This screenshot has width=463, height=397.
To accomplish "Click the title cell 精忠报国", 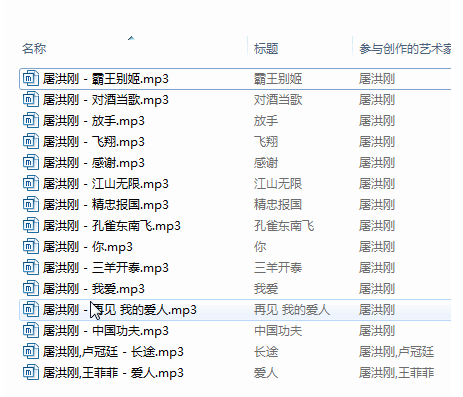I will pos(278,205).
